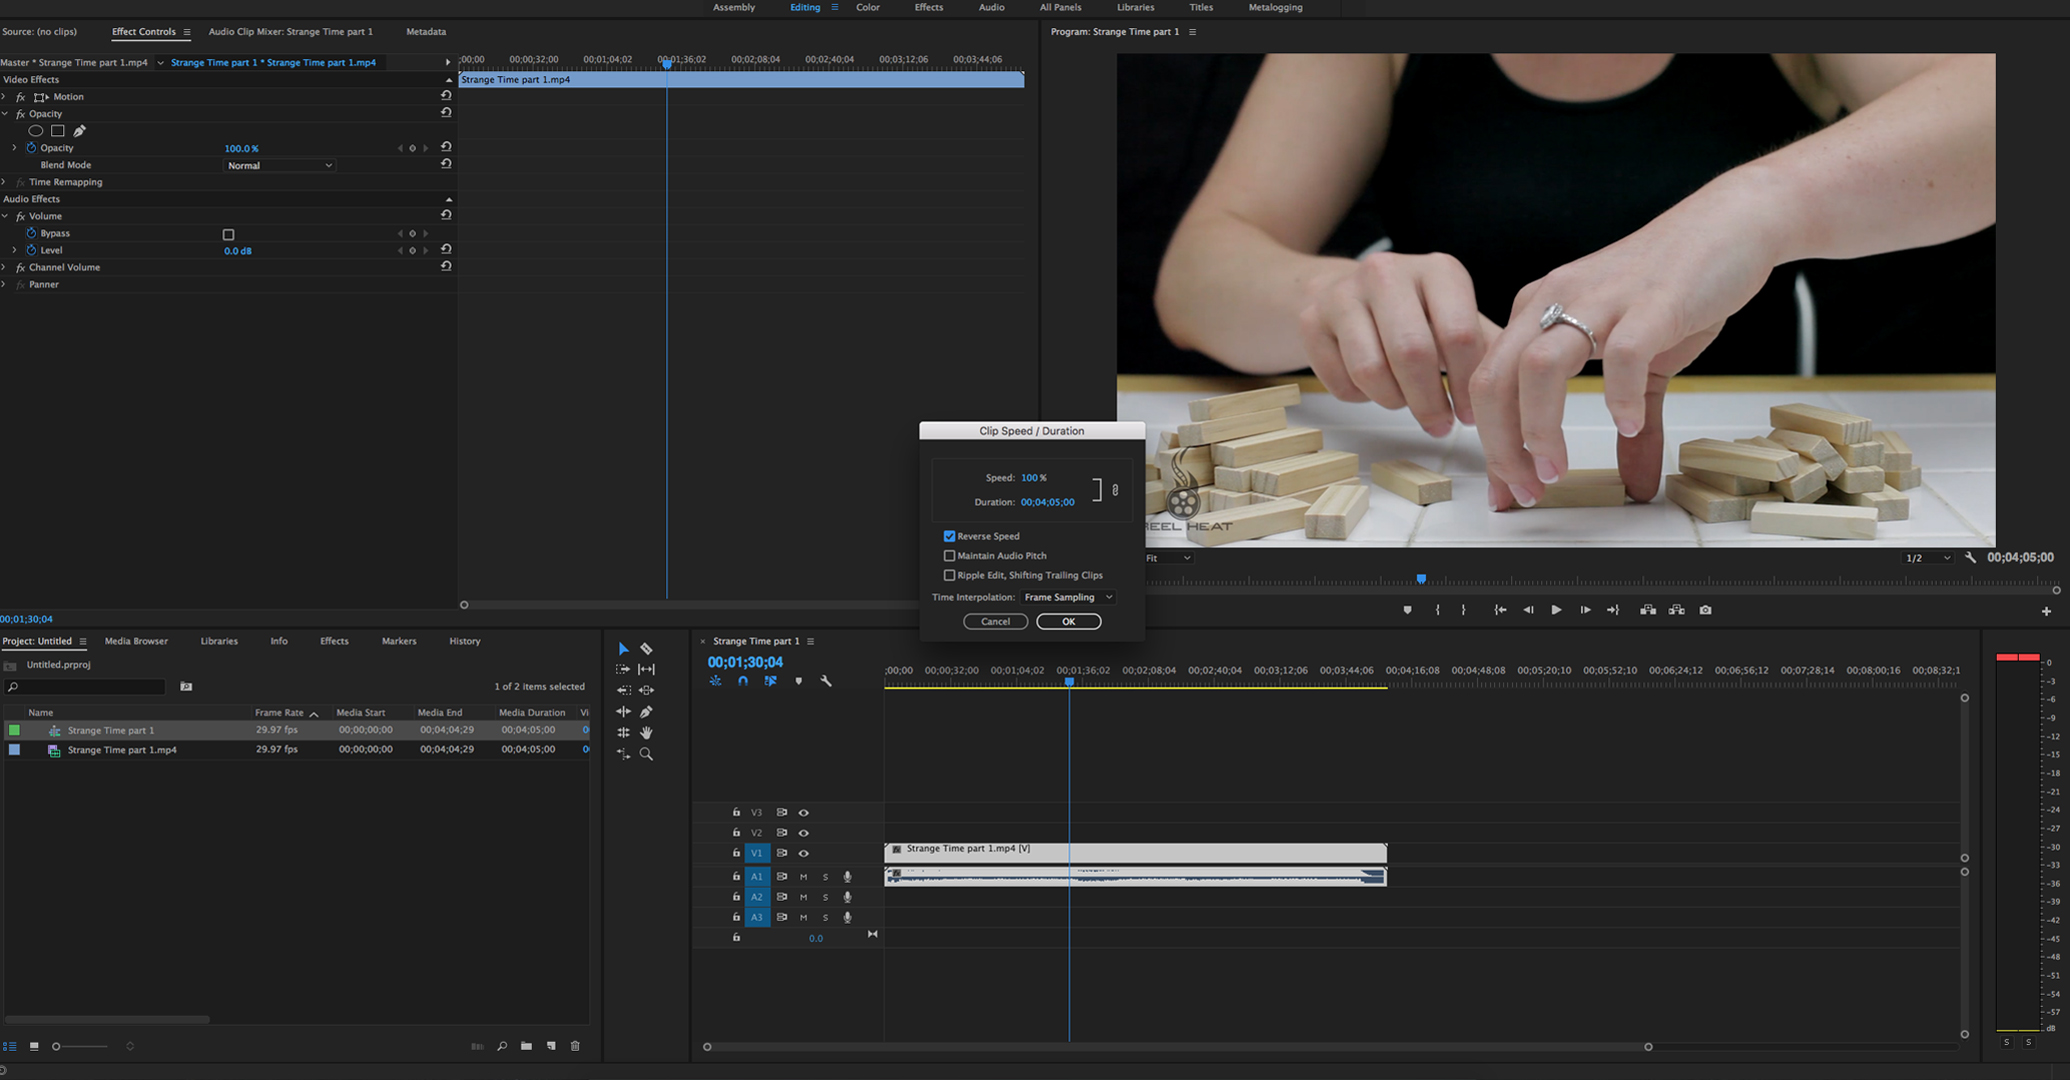
Task: Expand Time Remapping effect
Action: pos(4,182)
